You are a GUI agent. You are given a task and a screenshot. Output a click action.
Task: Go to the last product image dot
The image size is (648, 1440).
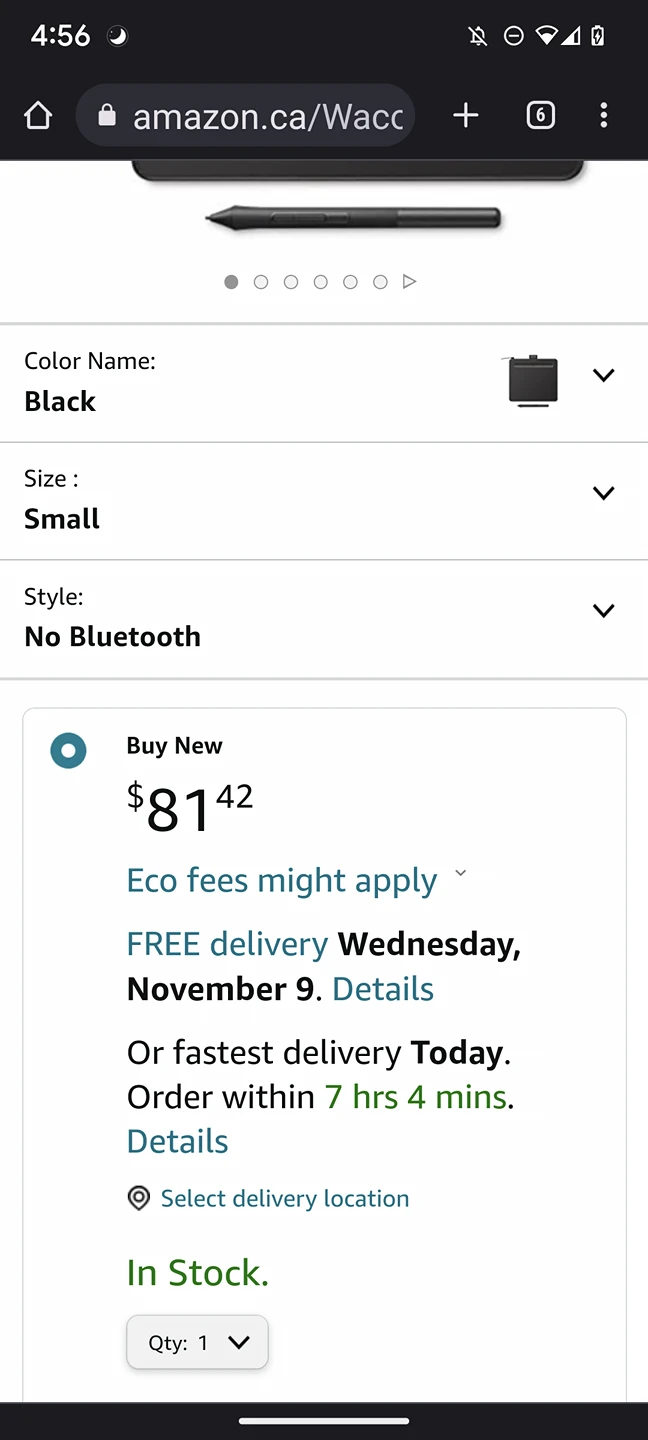(380, 282)
